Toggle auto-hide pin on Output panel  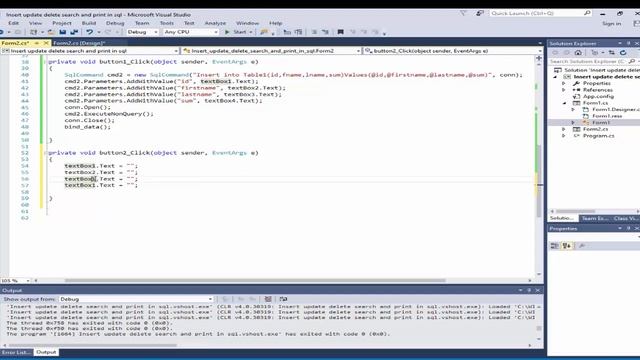(529, 290)
